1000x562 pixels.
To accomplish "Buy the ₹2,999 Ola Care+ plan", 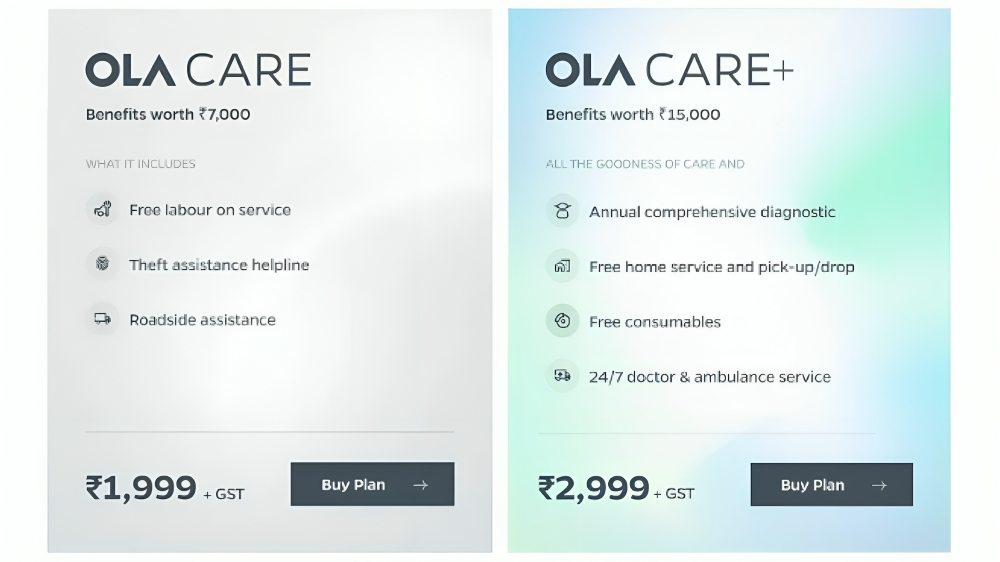I will point(832,485).
